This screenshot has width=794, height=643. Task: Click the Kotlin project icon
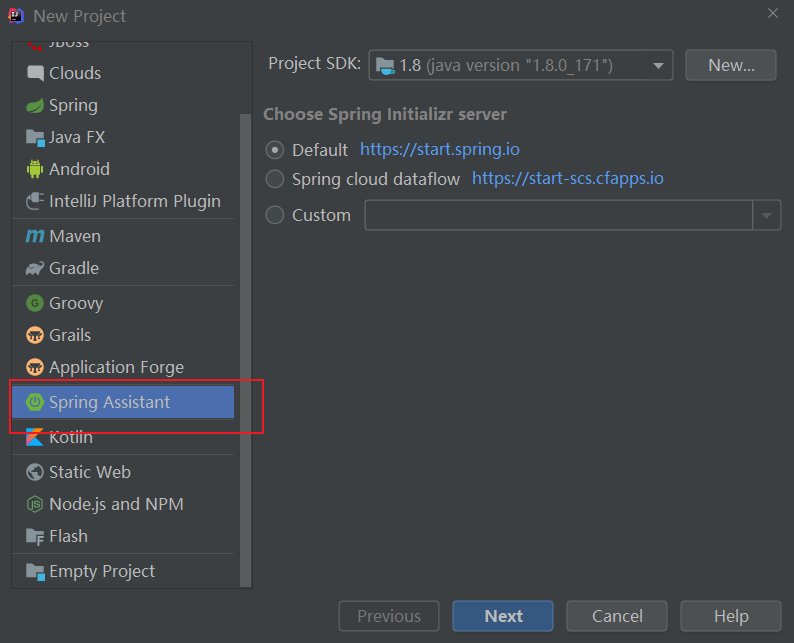[35, 437]
